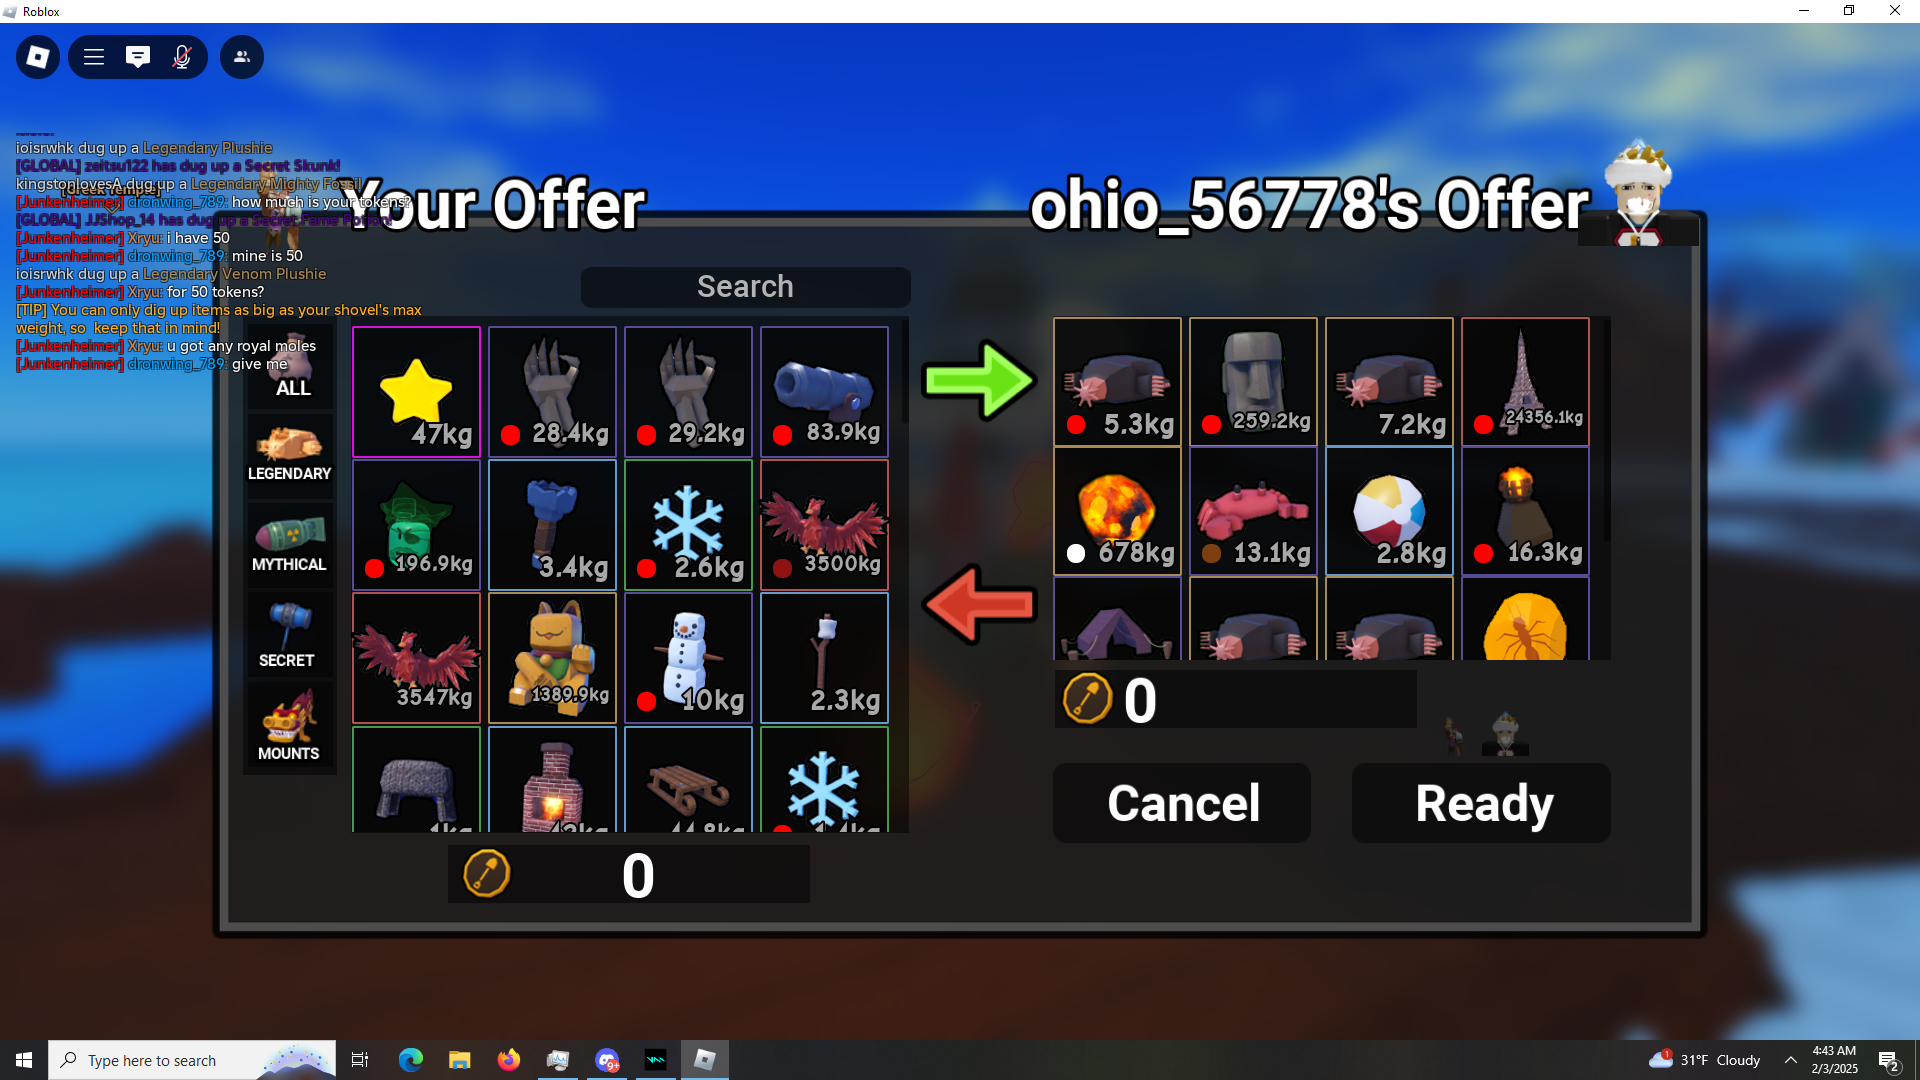This screenshot has height=1080, width=1920.
Task: Choose the MYTHICAL category filter
Action: (290, 543)
